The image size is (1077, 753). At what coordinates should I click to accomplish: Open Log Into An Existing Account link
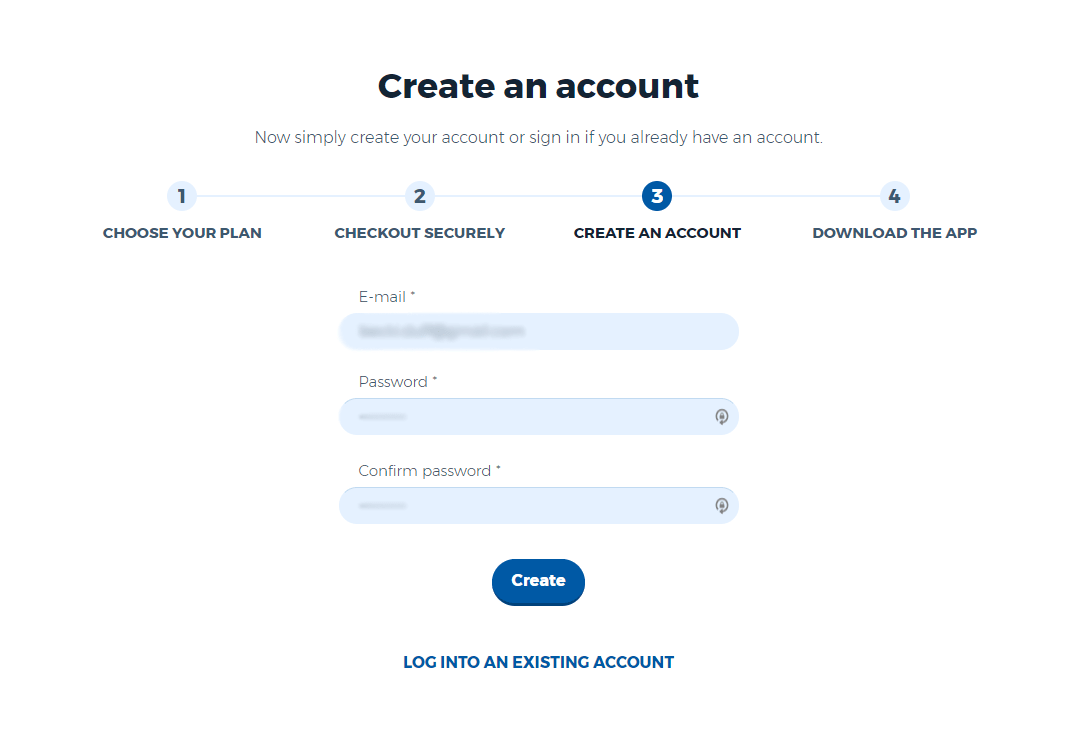tap(538, 662)
